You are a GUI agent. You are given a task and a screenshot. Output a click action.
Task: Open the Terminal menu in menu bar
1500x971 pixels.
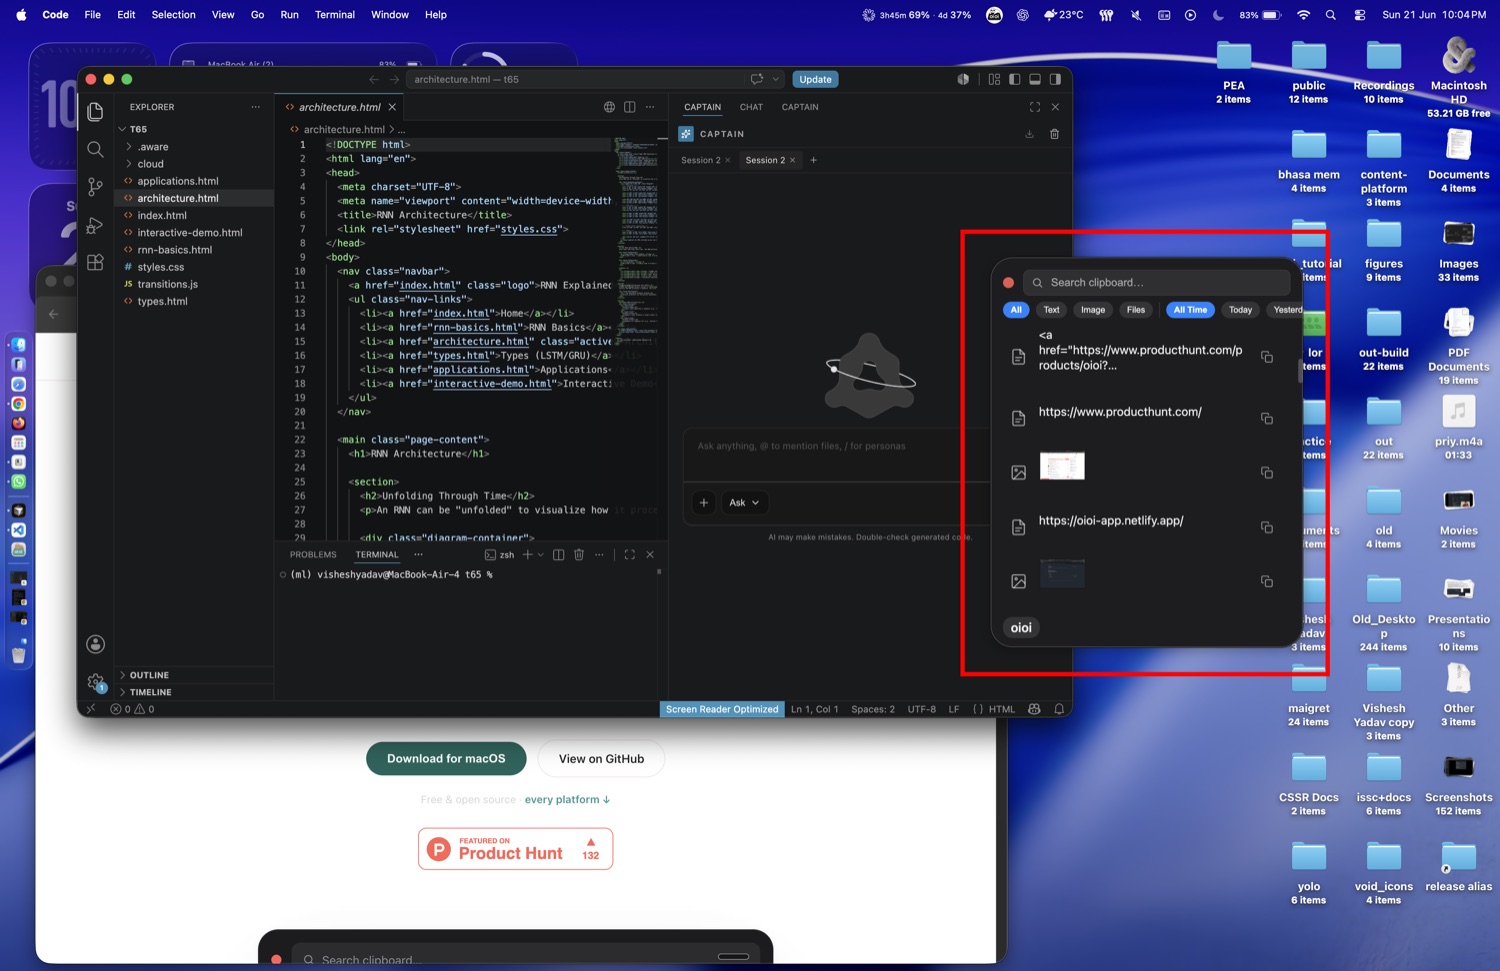(x=335, y=15)
